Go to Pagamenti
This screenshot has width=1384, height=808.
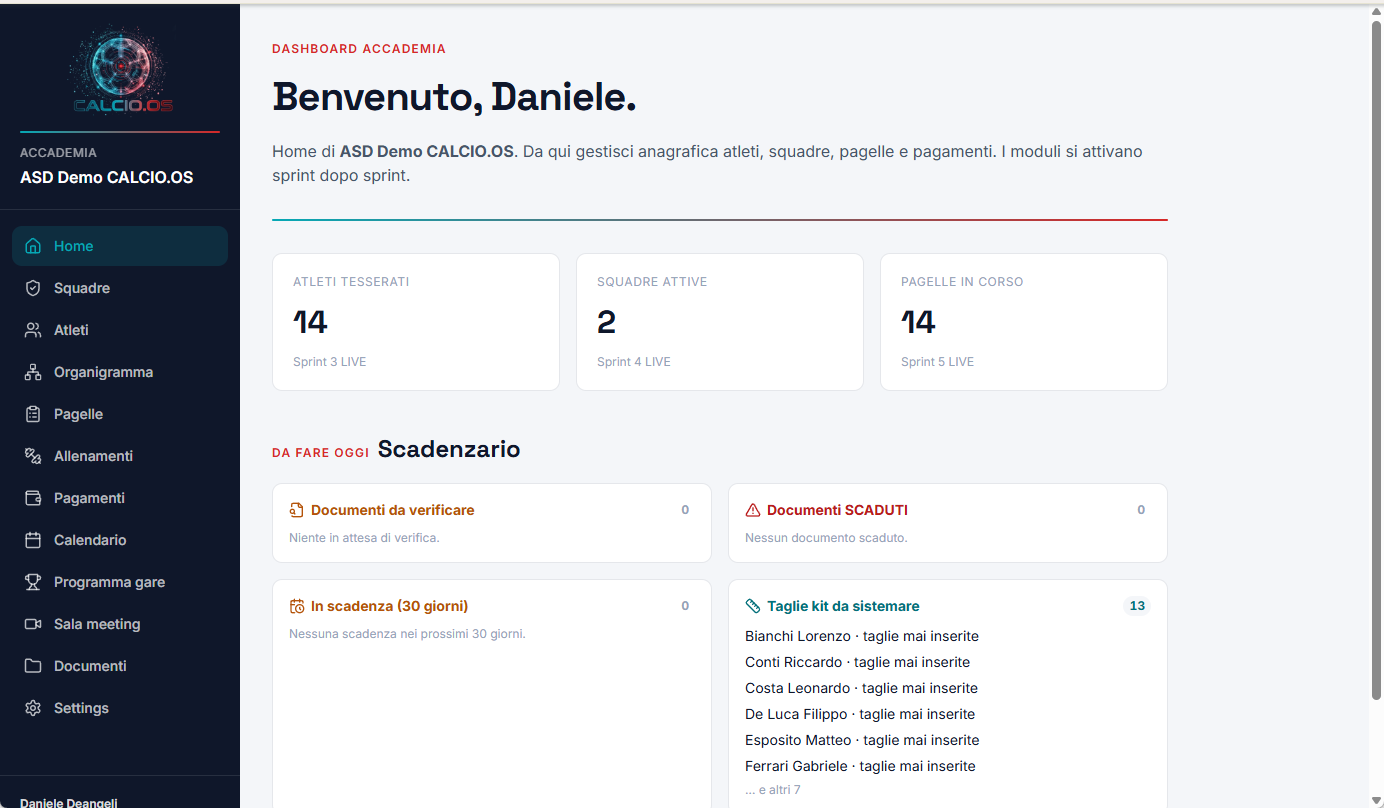[x=120, y=498]
